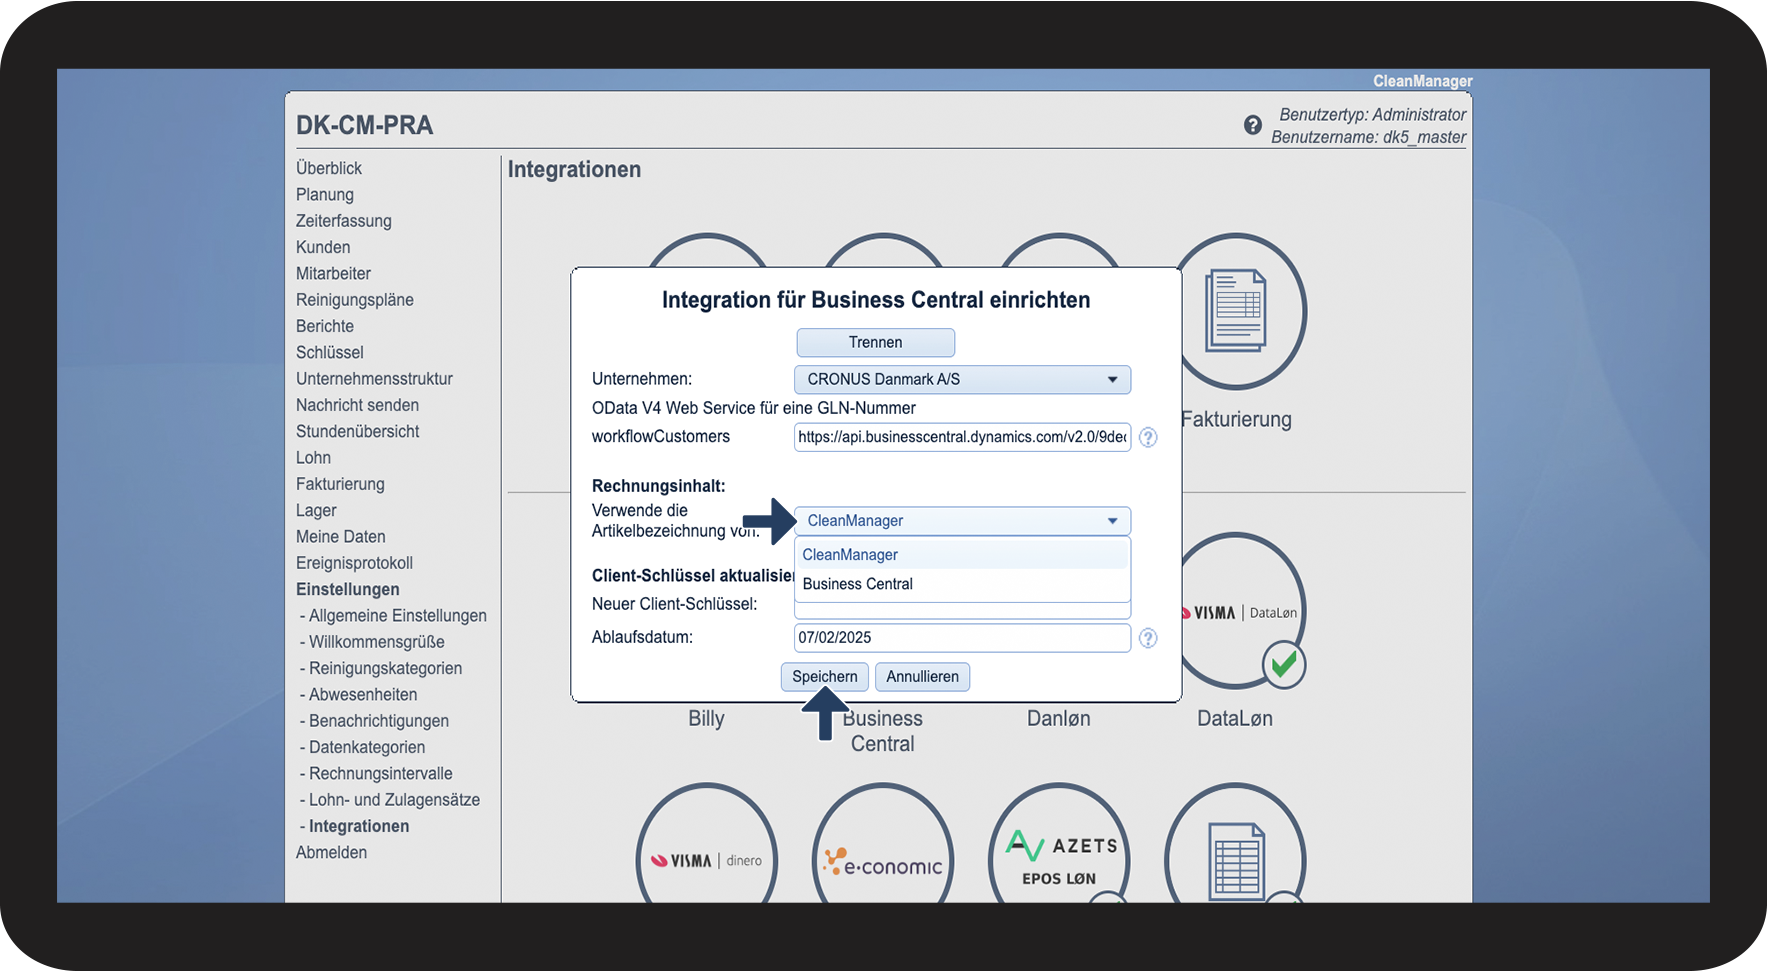Open Zeiterfassung in the sidebar
Image resolution: width=1767 pixels, height=971 pixels.
(344, 221)
